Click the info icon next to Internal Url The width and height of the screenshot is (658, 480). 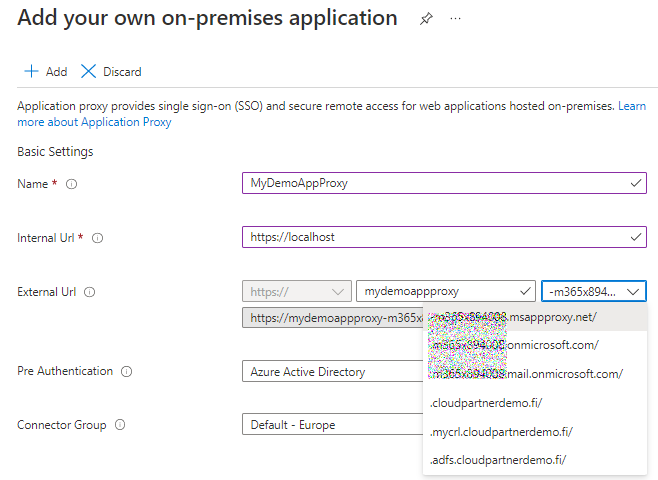[x=97, y=238]
